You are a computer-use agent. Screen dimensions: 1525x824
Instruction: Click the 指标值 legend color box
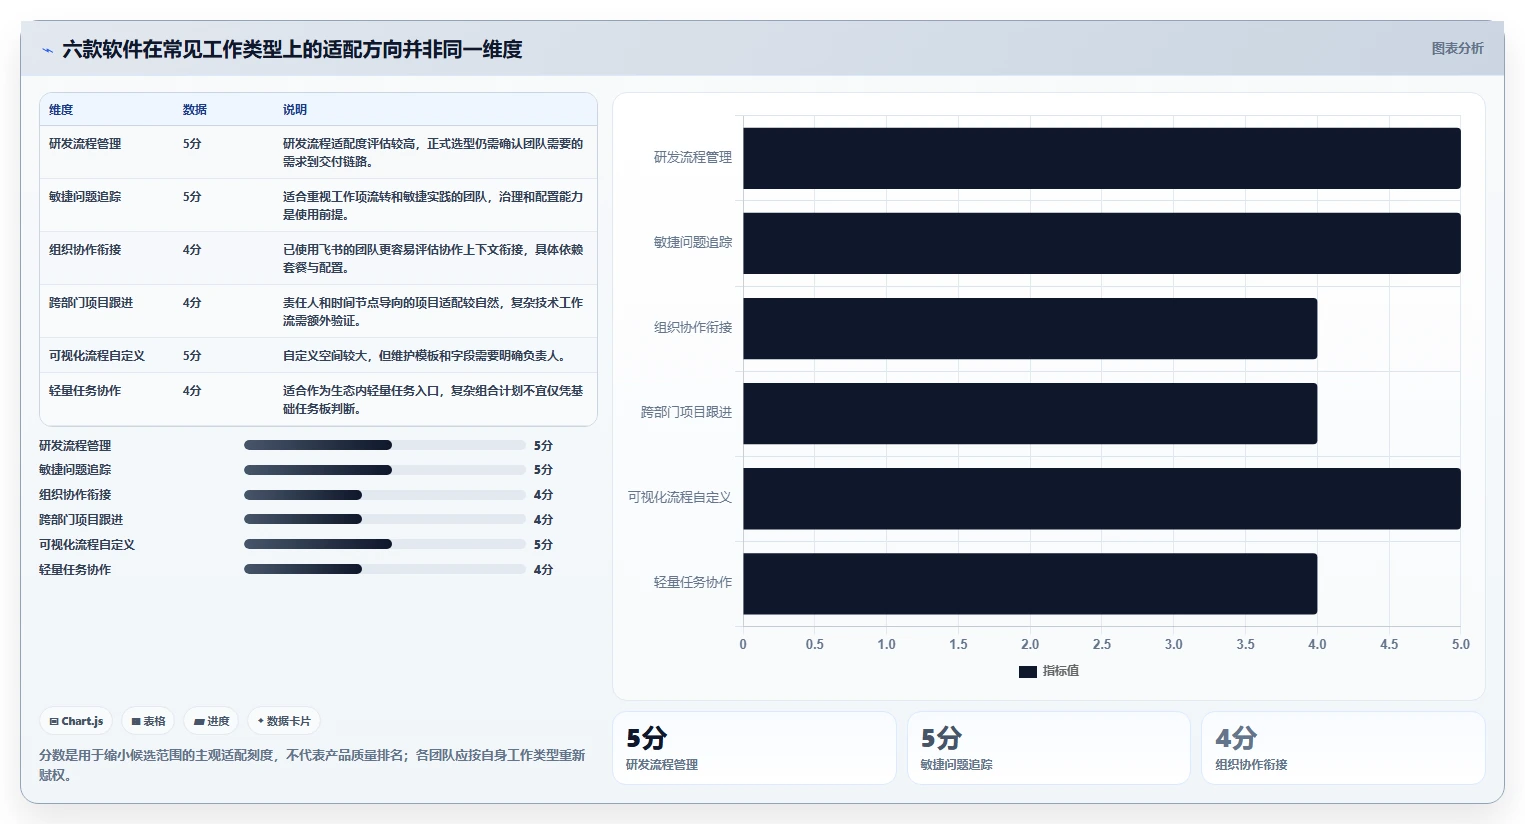[x=1028, y=672]
